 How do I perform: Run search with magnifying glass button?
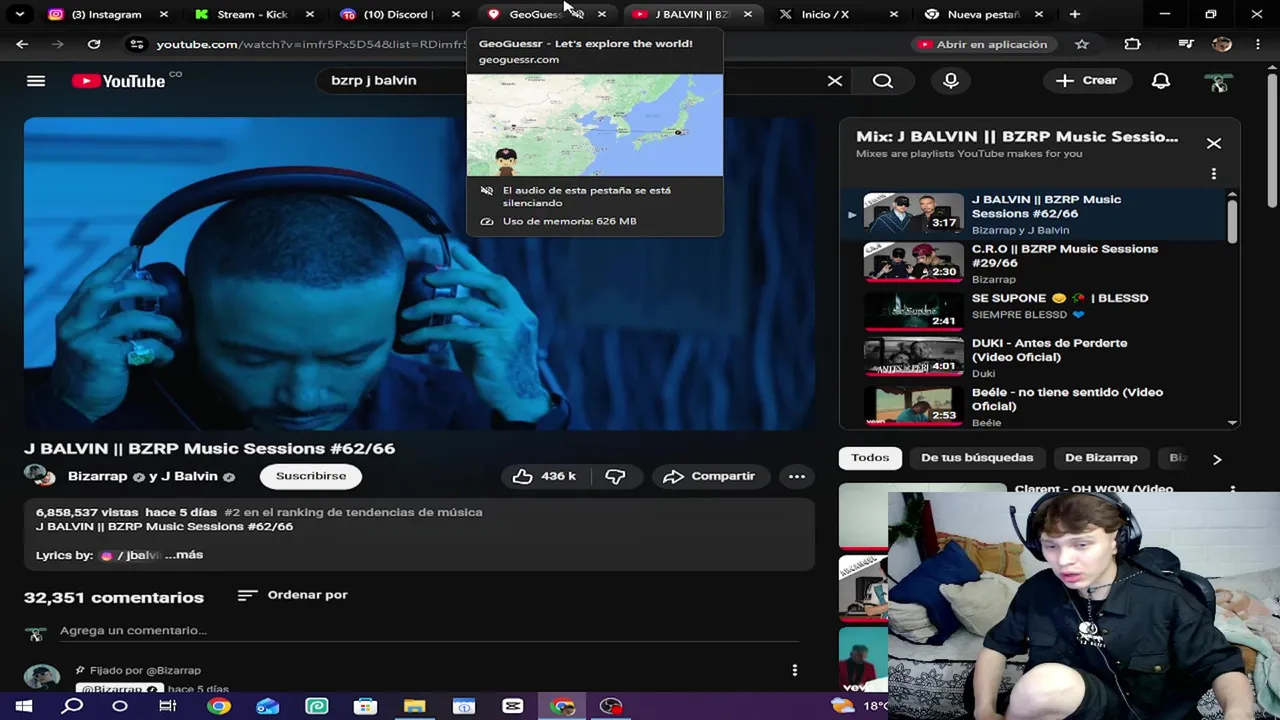[883, 81]
